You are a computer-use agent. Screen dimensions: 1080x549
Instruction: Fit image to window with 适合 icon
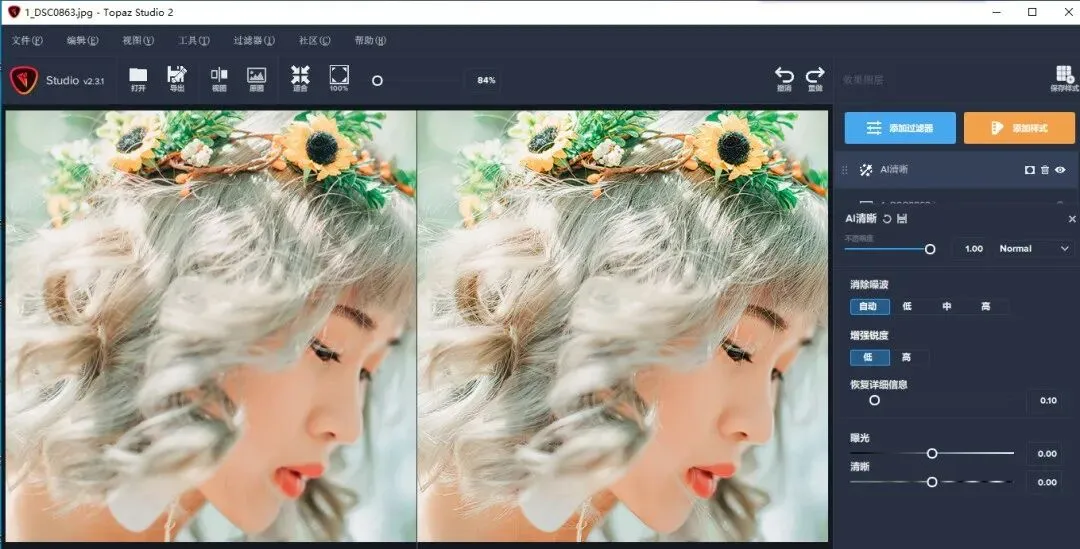pos(300,75)
